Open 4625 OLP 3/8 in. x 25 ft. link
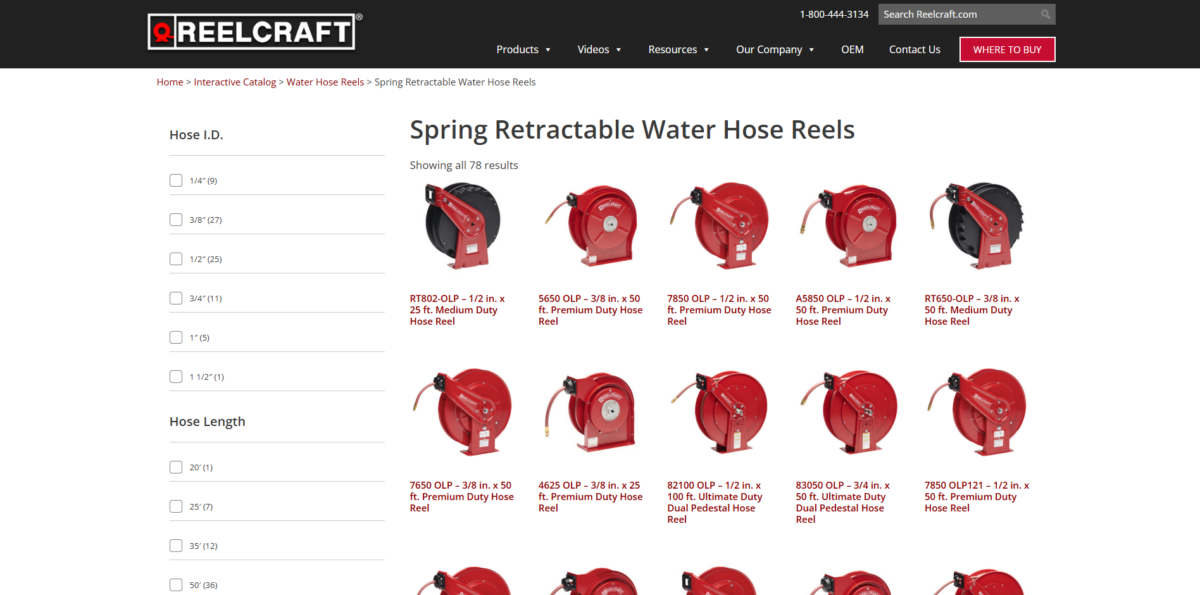 point(591,497)
